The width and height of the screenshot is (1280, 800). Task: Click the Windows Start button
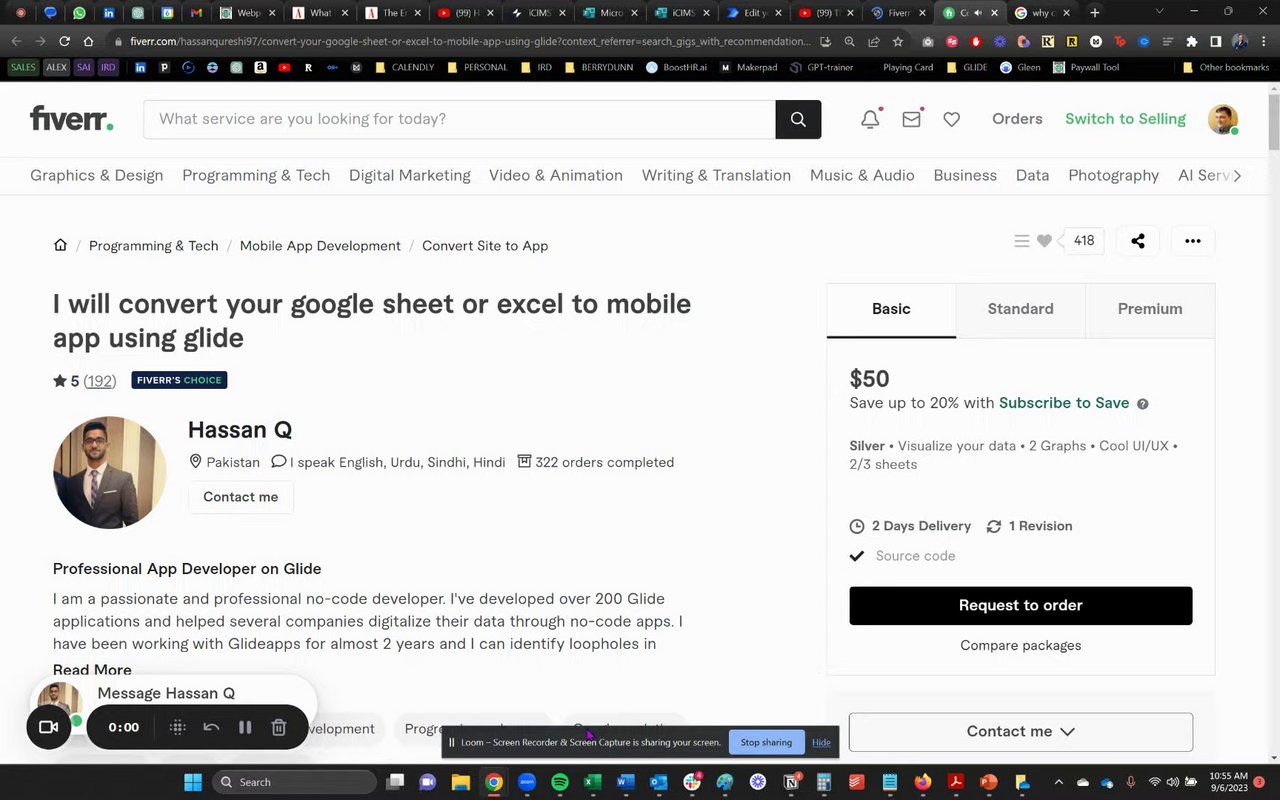(x=193, y=782)
